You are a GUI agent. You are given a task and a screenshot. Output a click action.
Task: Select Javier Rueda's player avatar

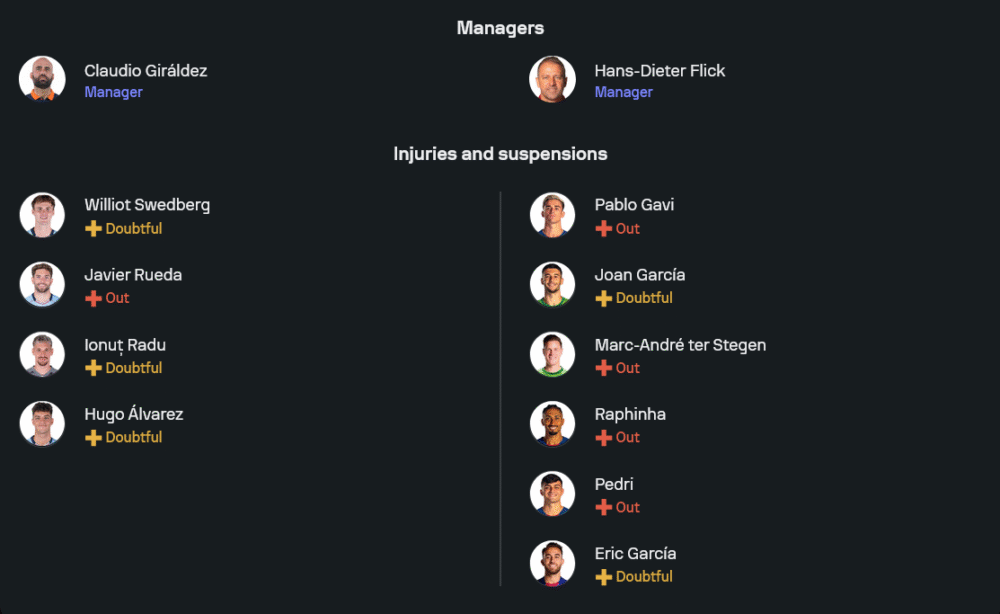pyautogui.click(x=42, y=285)
